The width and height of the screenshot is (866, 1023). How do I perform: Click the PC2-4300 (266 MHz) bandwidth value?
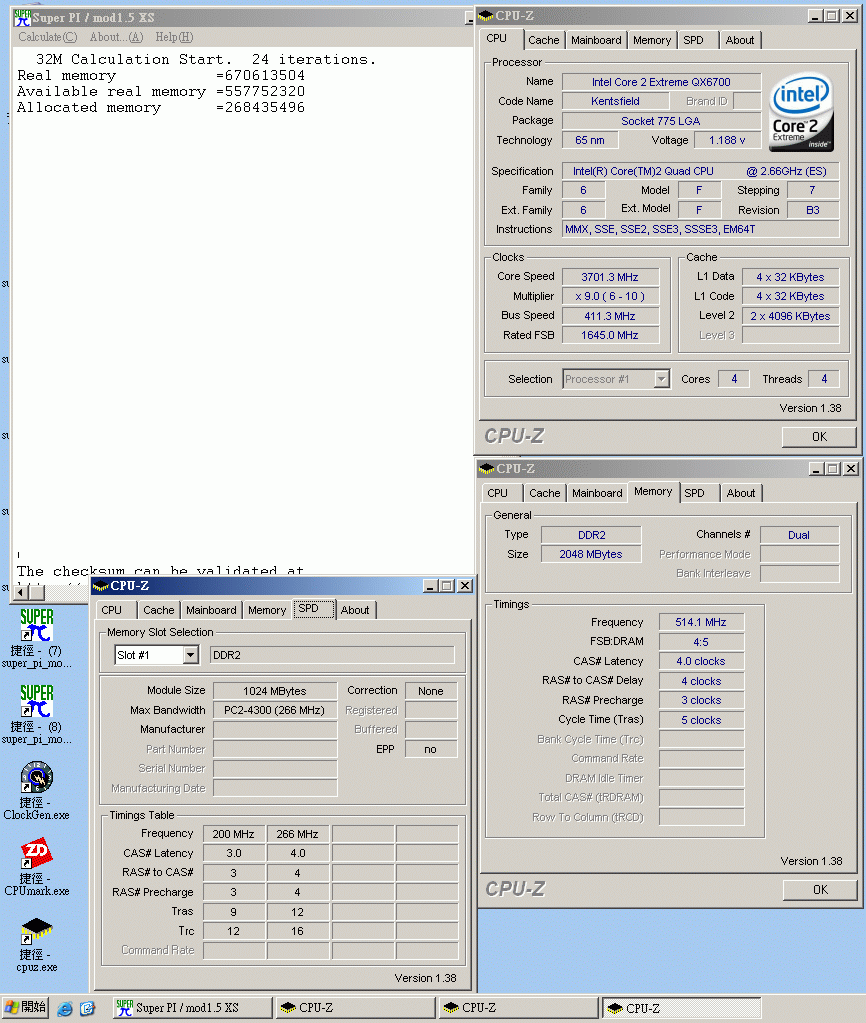click(275, 710)
